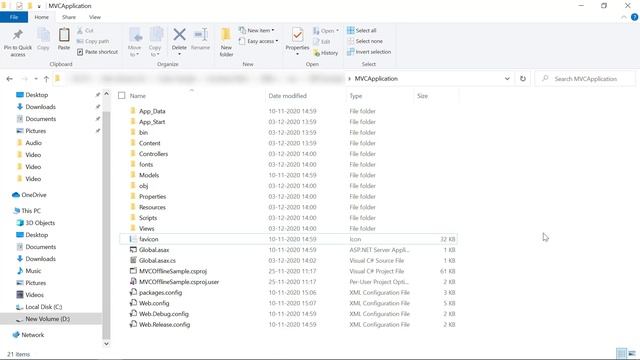640x360 pixels.
Task: Click the Edit command in ribbon
Action: pos(322,42)
